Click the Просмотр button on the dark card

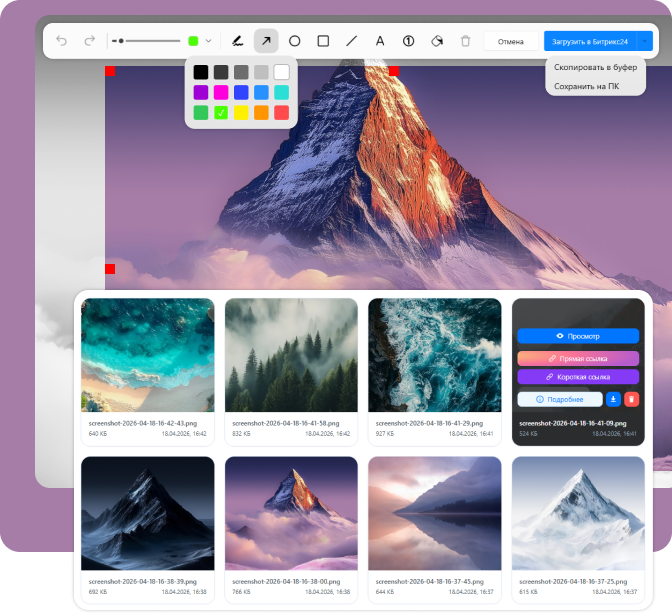coord(578,336)
